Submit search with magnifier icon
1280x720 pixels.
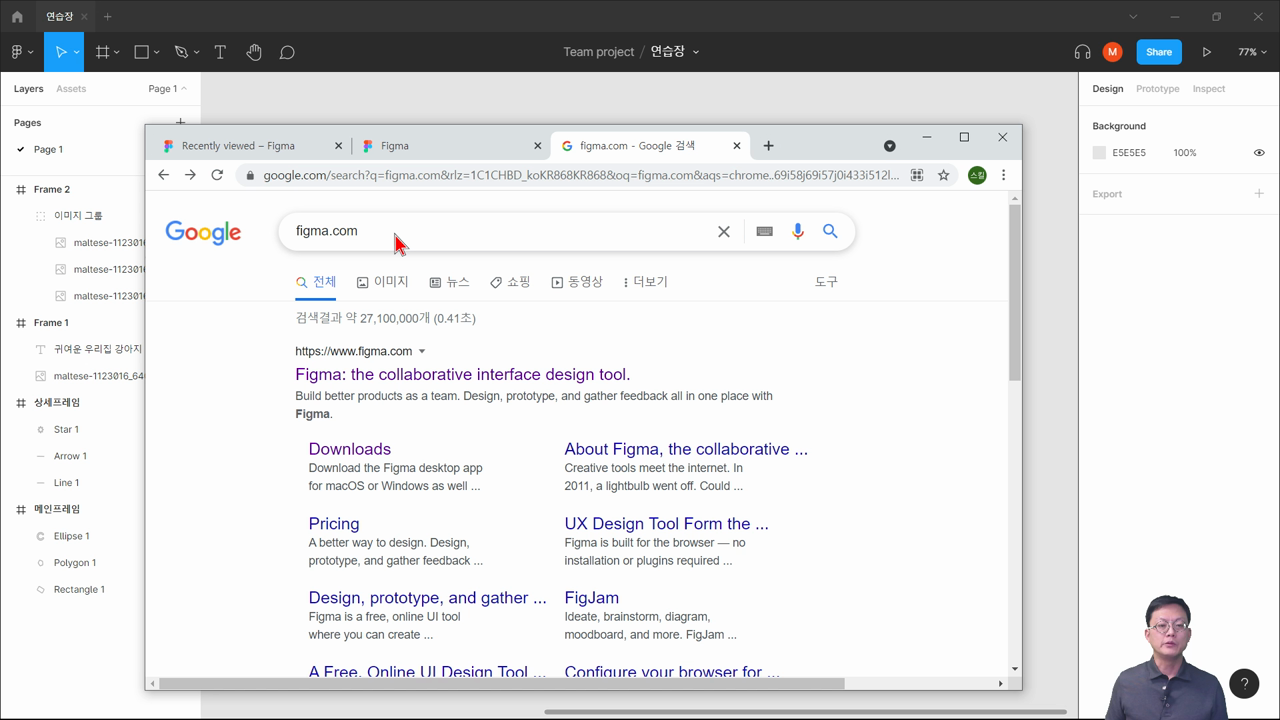tap(830, 231)
